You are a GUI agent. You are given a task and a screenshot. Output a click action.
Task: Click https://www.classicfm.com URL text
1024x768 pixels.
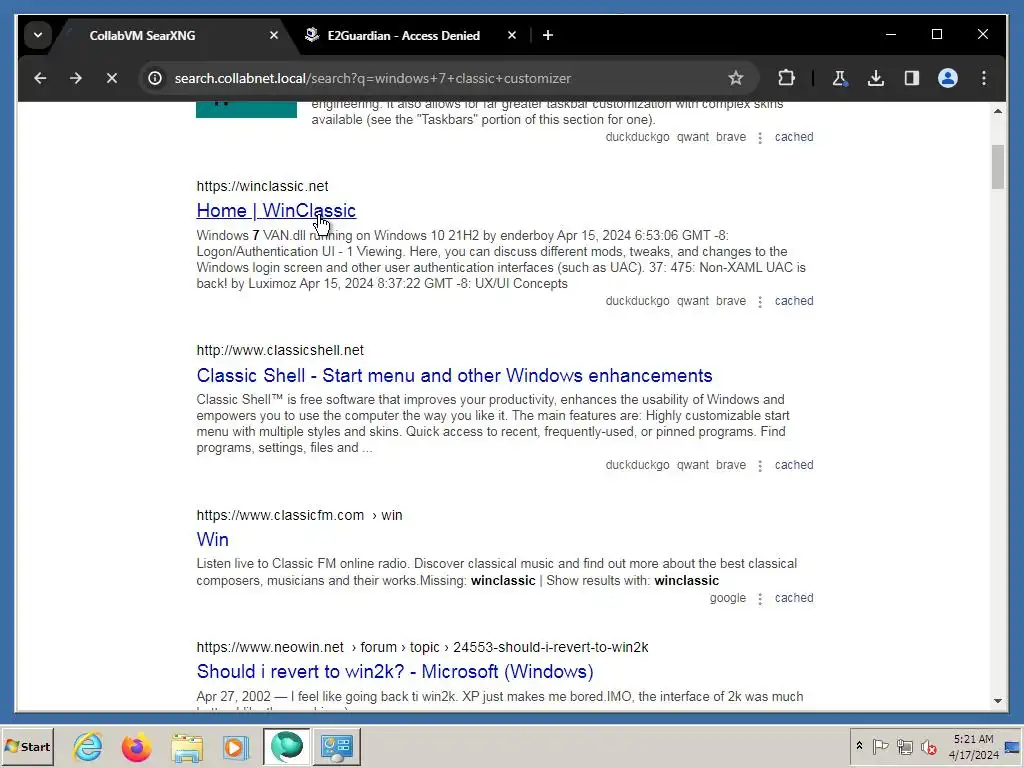pos(280,515)
